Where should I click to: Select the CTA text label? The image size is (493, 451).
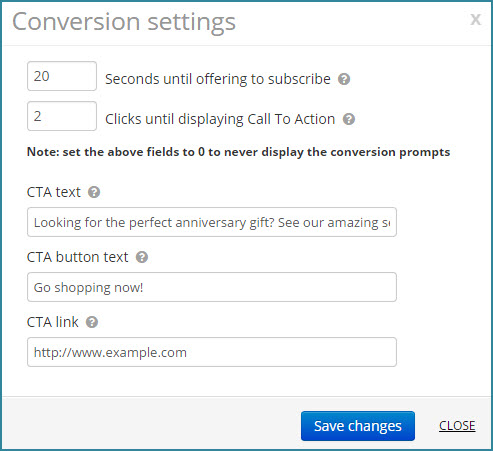click(x=54, y=192)
